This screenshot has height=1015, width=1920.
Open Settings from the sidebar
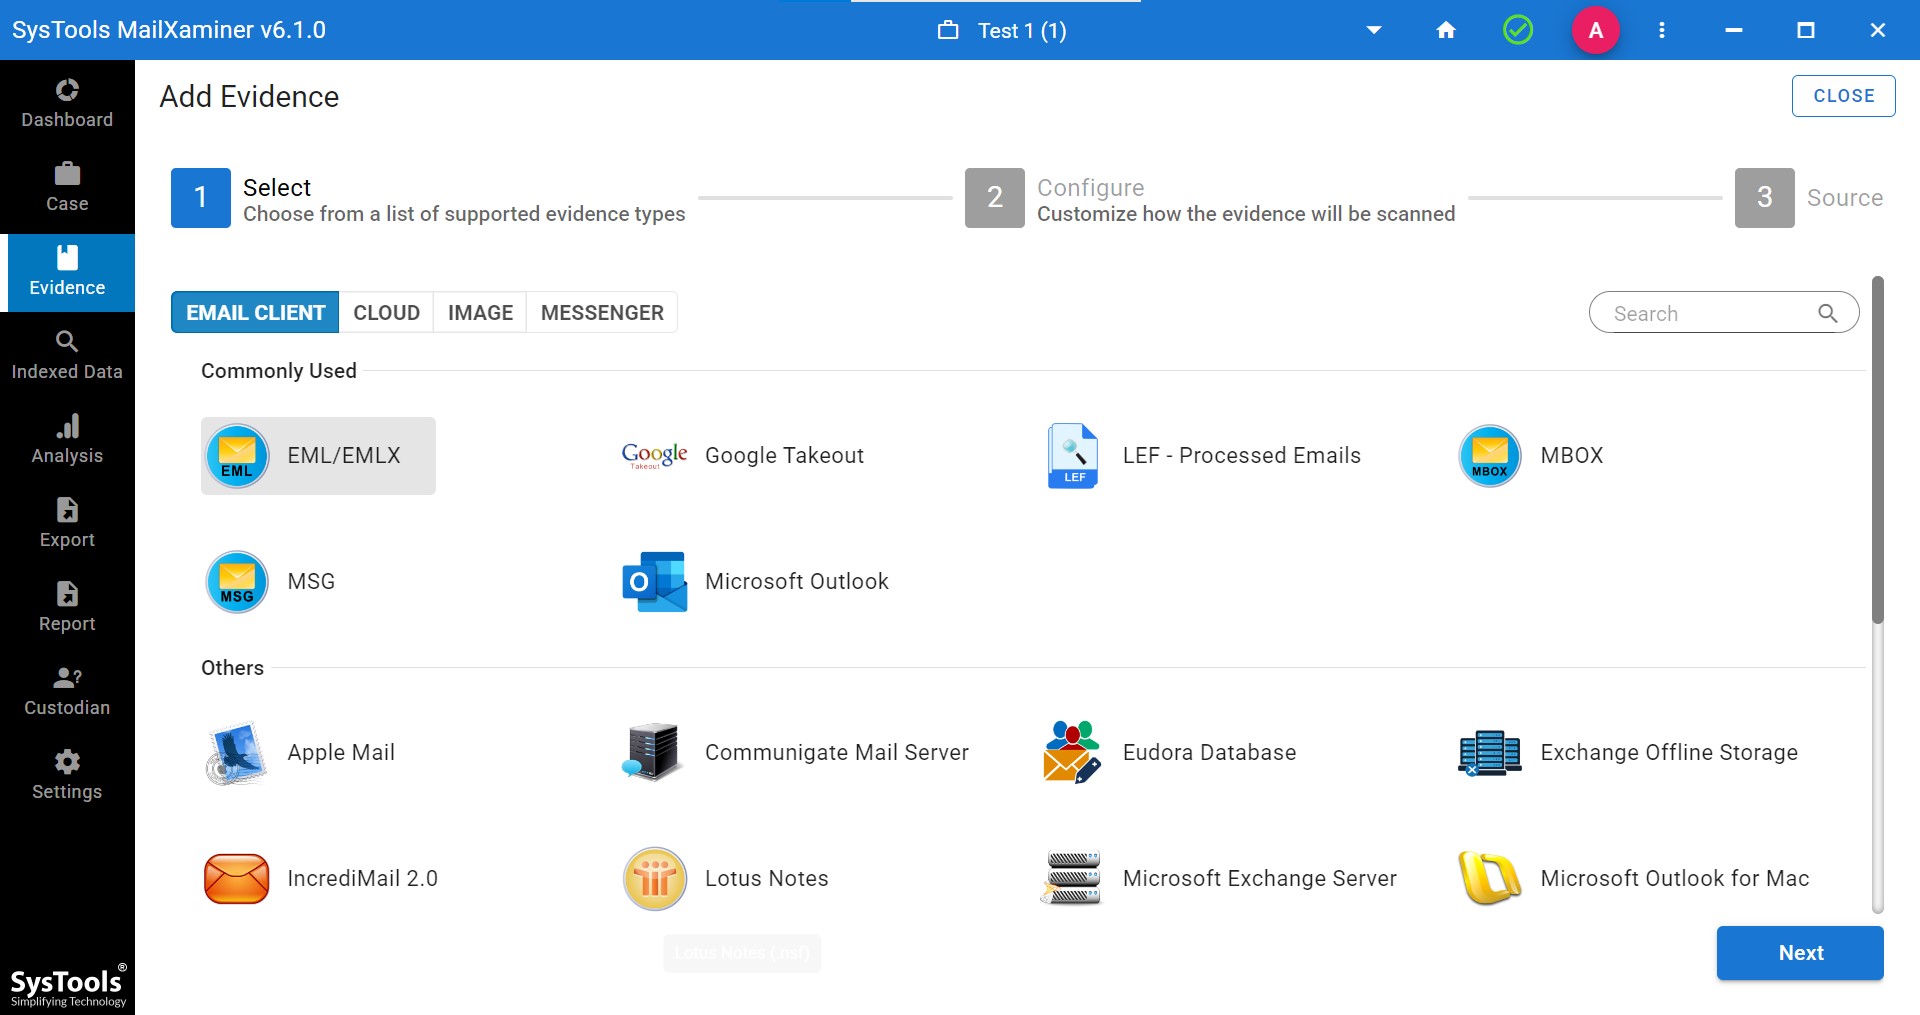67,776
